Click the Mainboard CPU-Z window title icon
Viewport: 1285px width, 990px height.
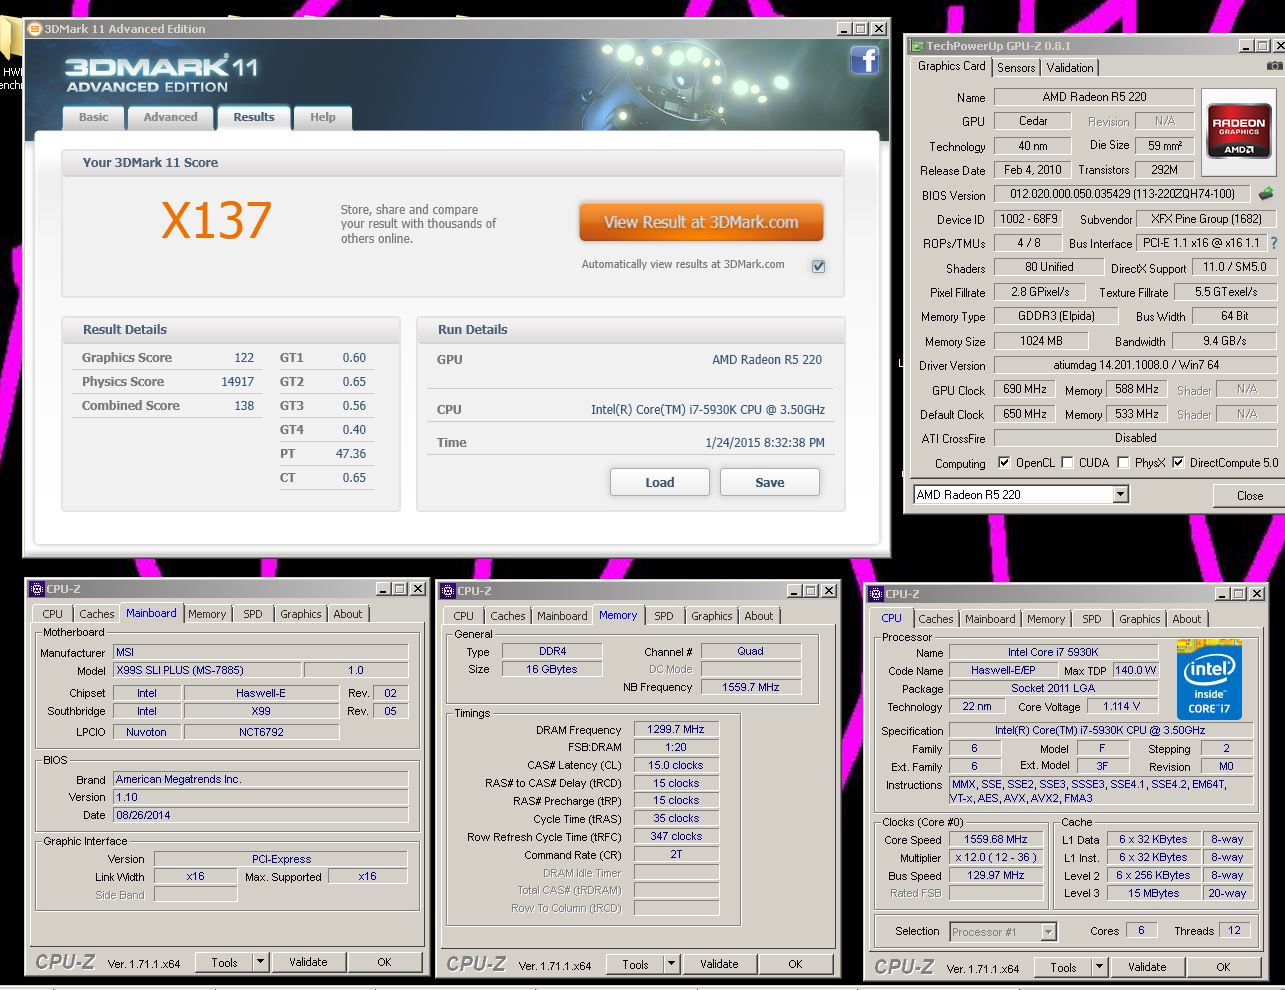click(x=37, y=589)
